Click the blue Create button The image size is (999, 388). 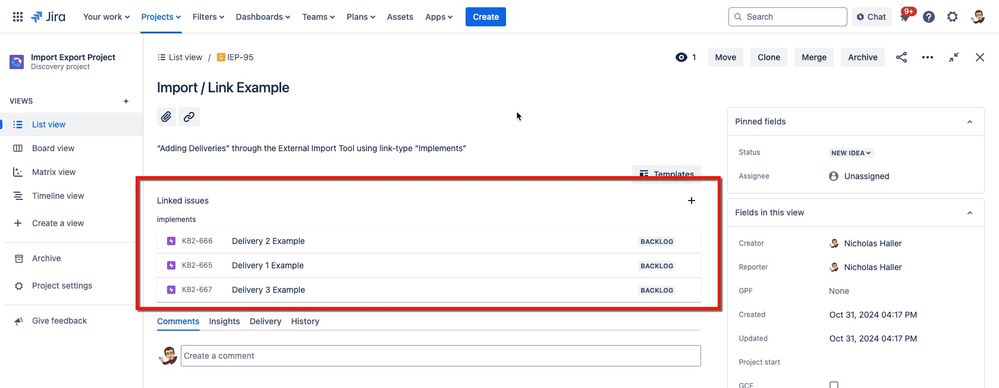pos(485,17)
